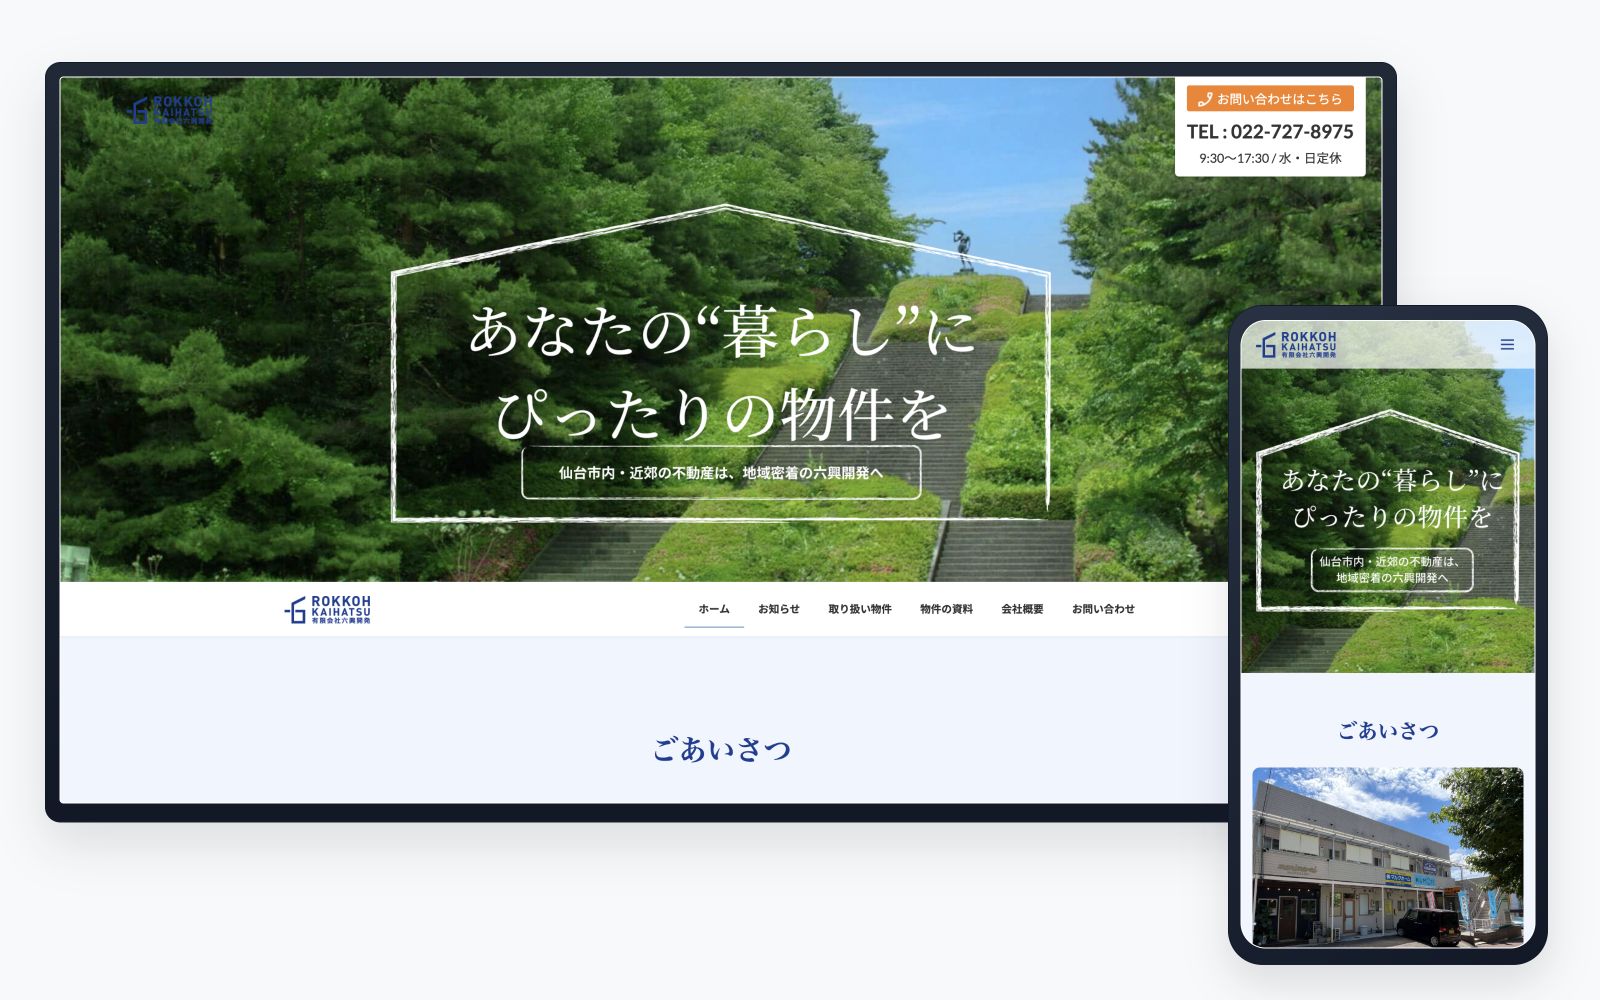1600x1000 pixels.
Task: Click the desktop hero headline あなたの"暮らし"に
Action: pos(722,332)
